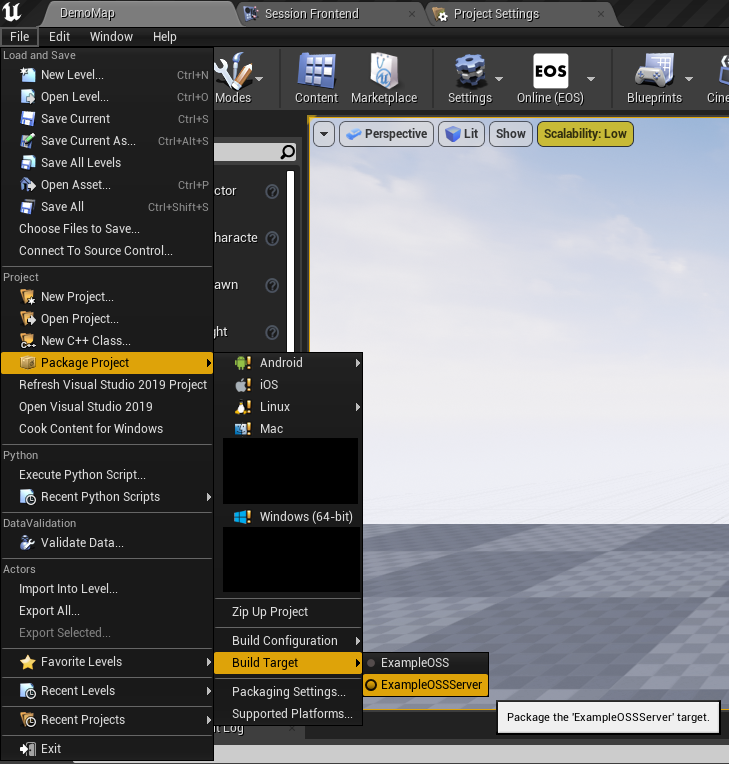The image size is (729, 764).
Task: Choose Cook Content for Windows
Action: point(107,429)
